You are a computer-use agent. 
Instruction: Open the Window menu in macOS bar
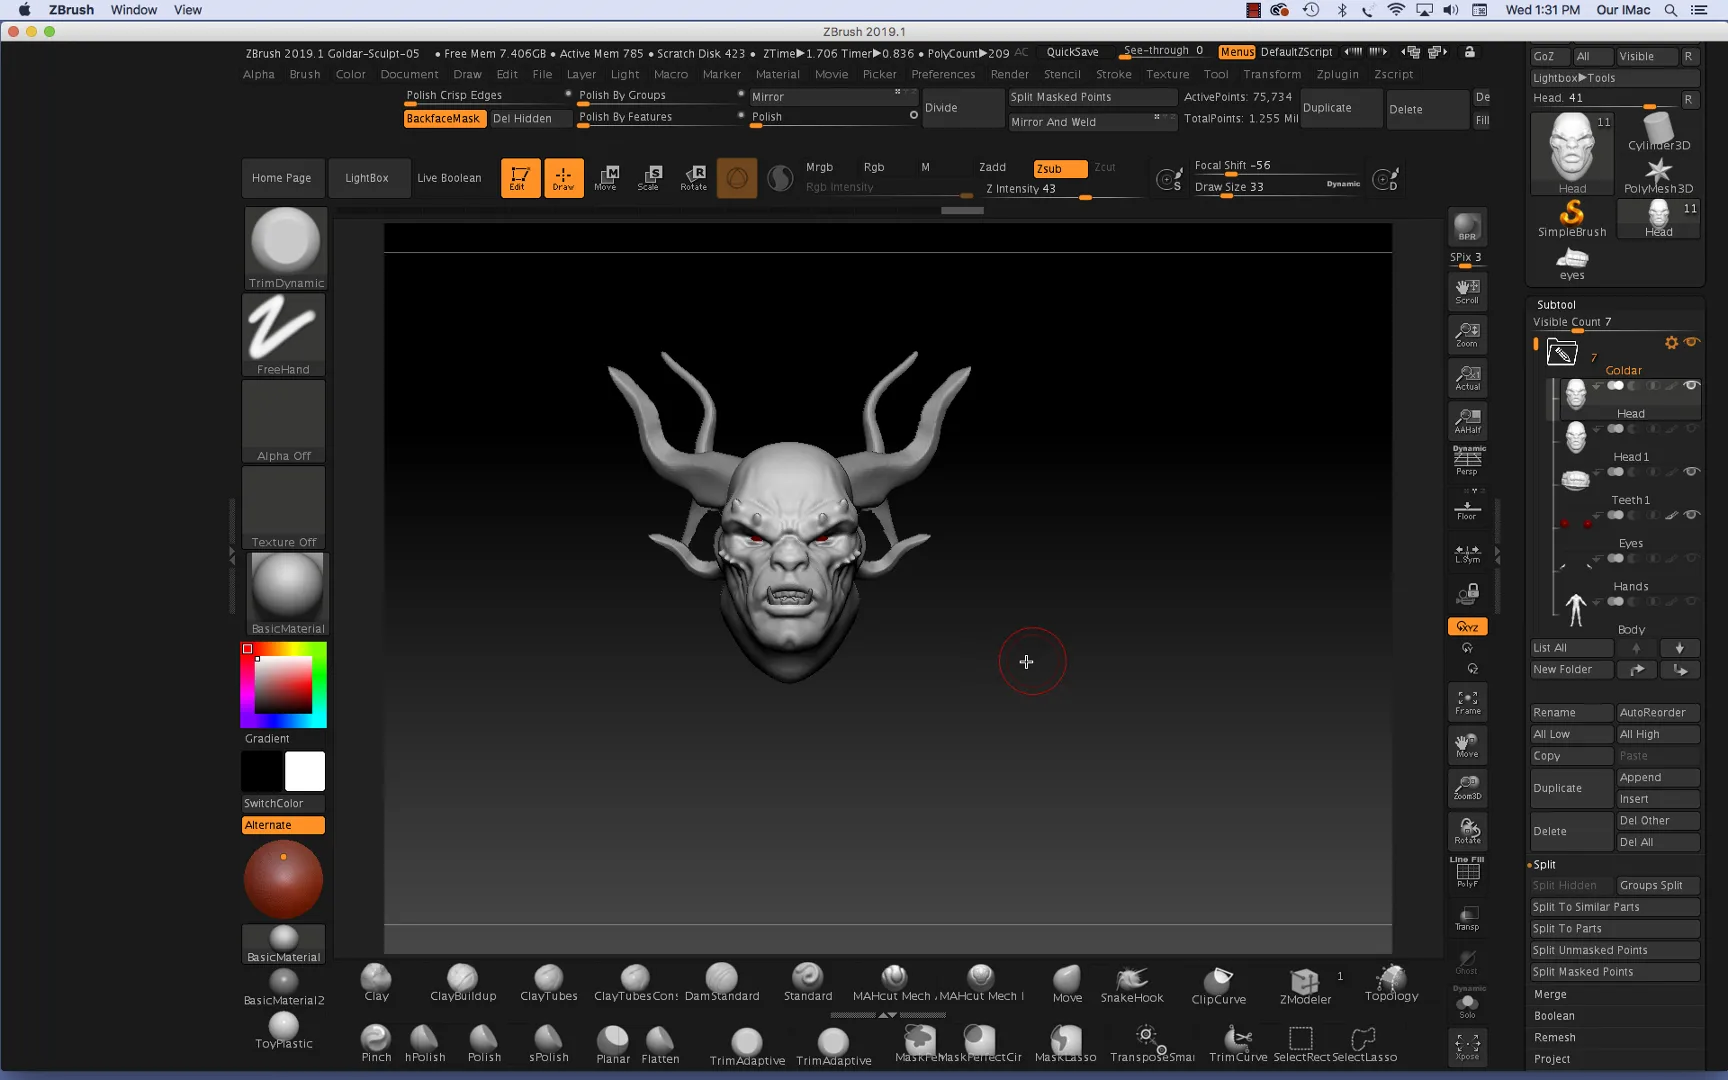click(133, 10)
